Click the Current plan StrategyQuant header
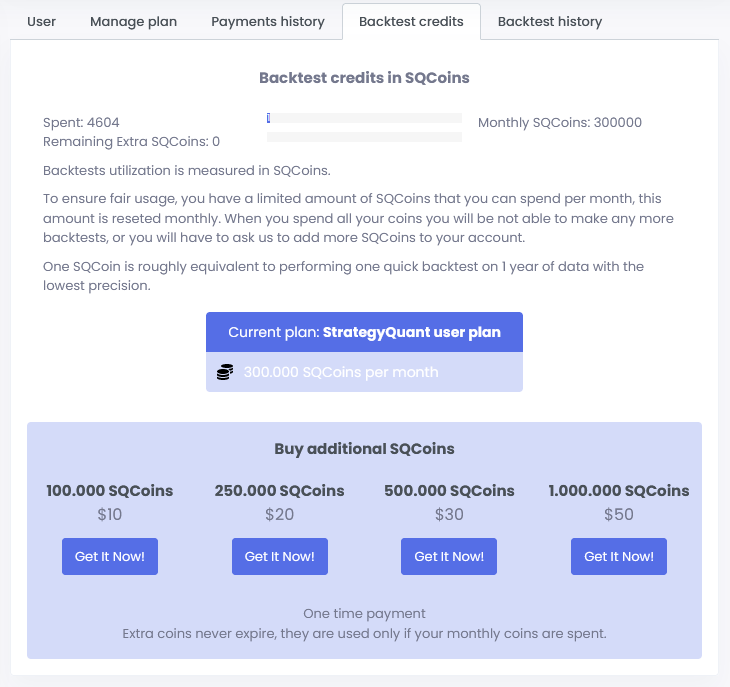730x687 pixels. [364, 332]
